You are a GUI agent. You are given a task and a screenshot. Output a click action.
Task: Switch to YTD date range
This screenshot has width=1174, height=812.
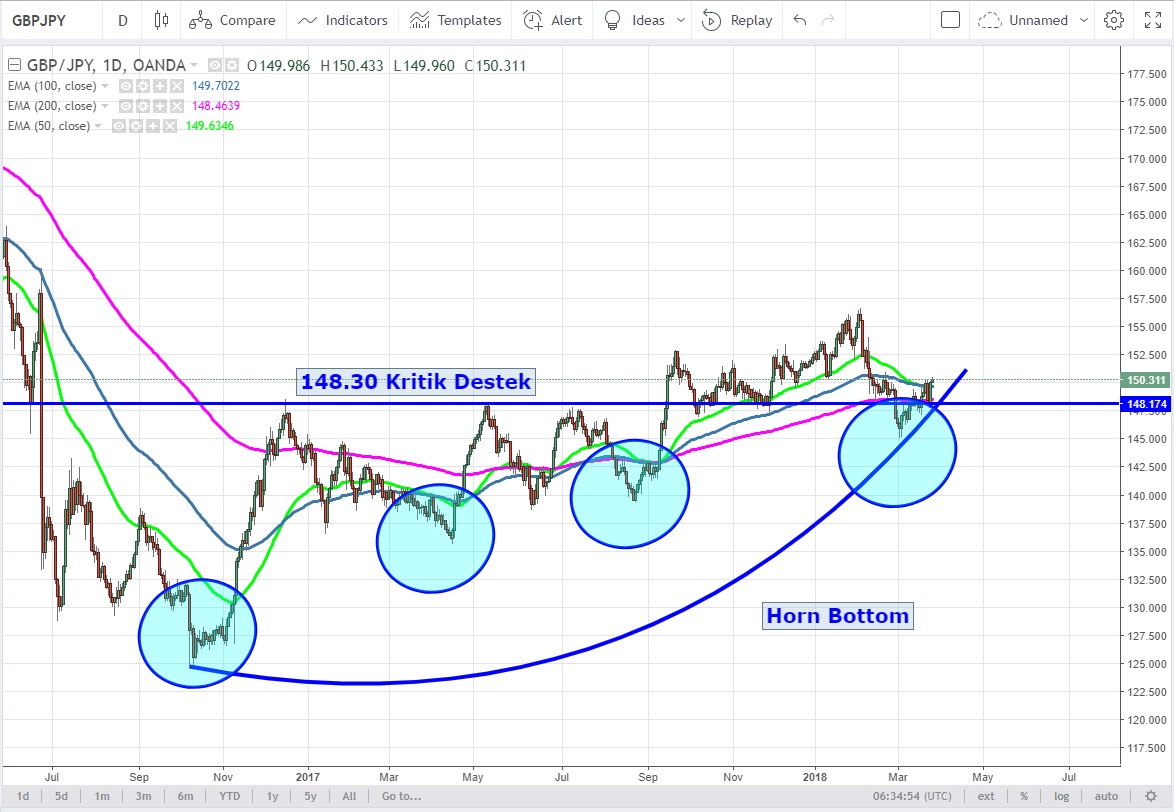229,796
